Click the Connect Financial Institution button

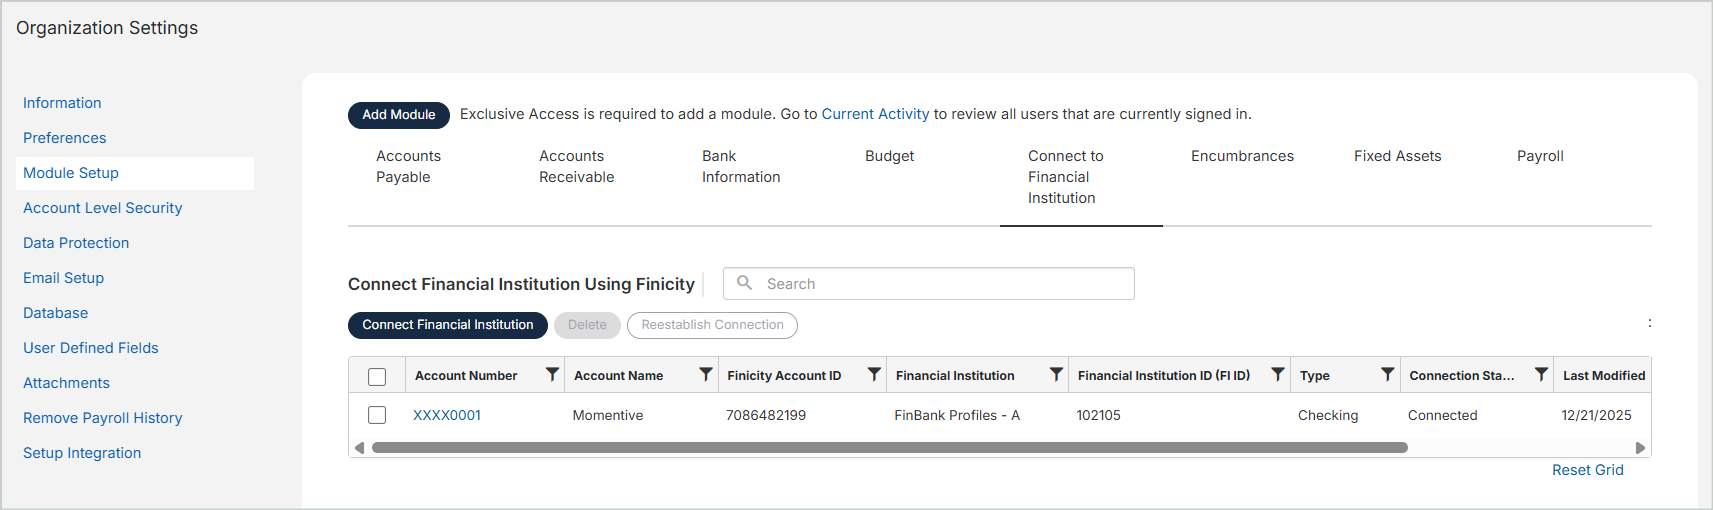click(x=448, y=325)
